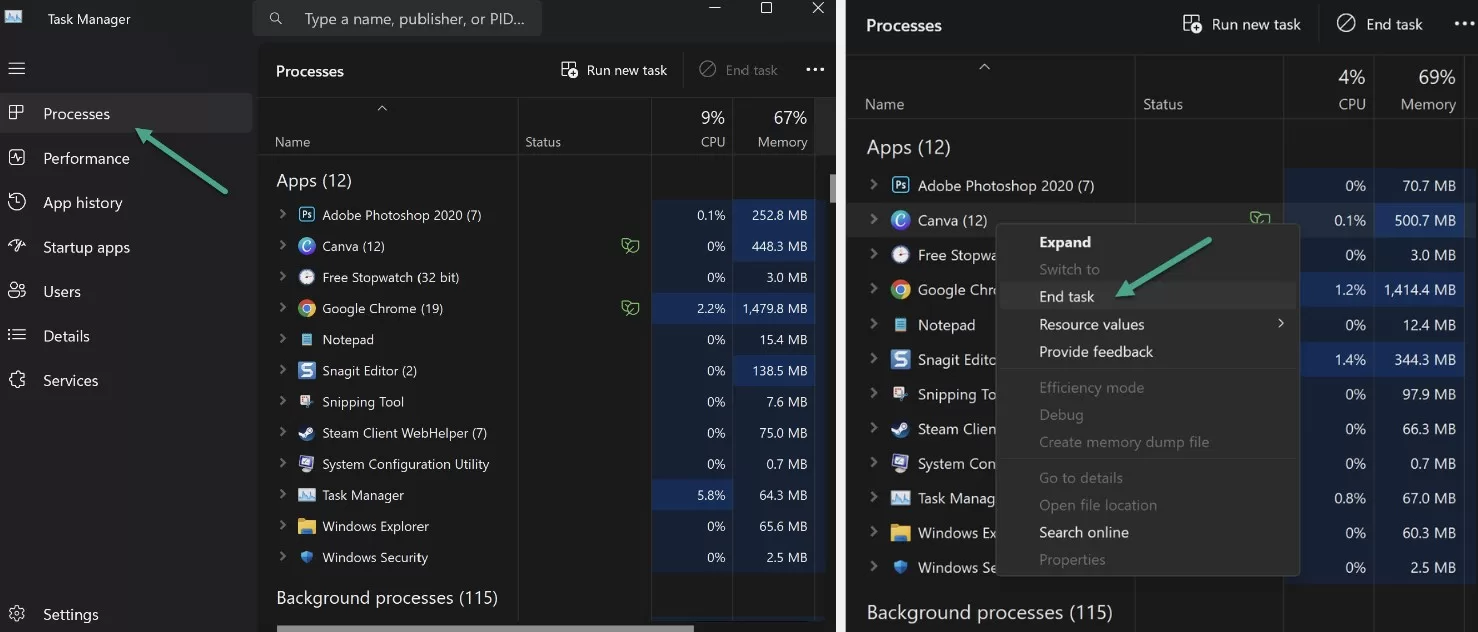Click Snagit Editor icon in left window list

307,371
